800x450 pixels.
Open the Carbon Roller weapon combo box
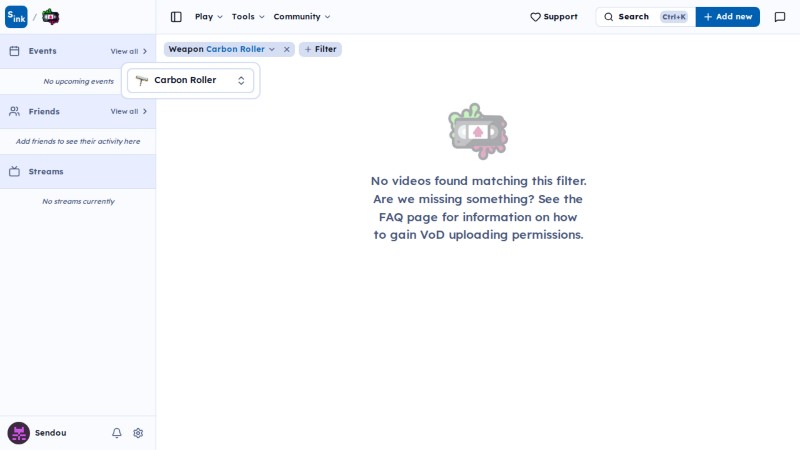[x=190, y=81]
